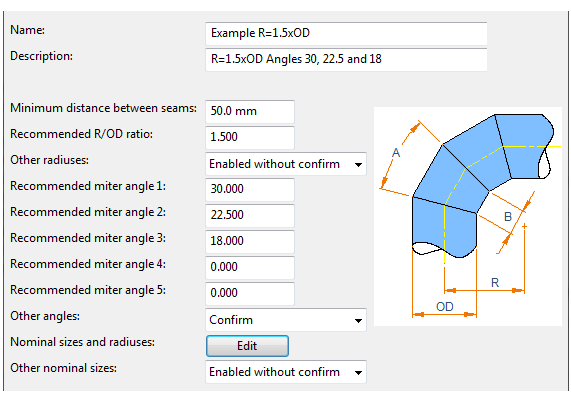Click the Name input field

pos(346,34)
